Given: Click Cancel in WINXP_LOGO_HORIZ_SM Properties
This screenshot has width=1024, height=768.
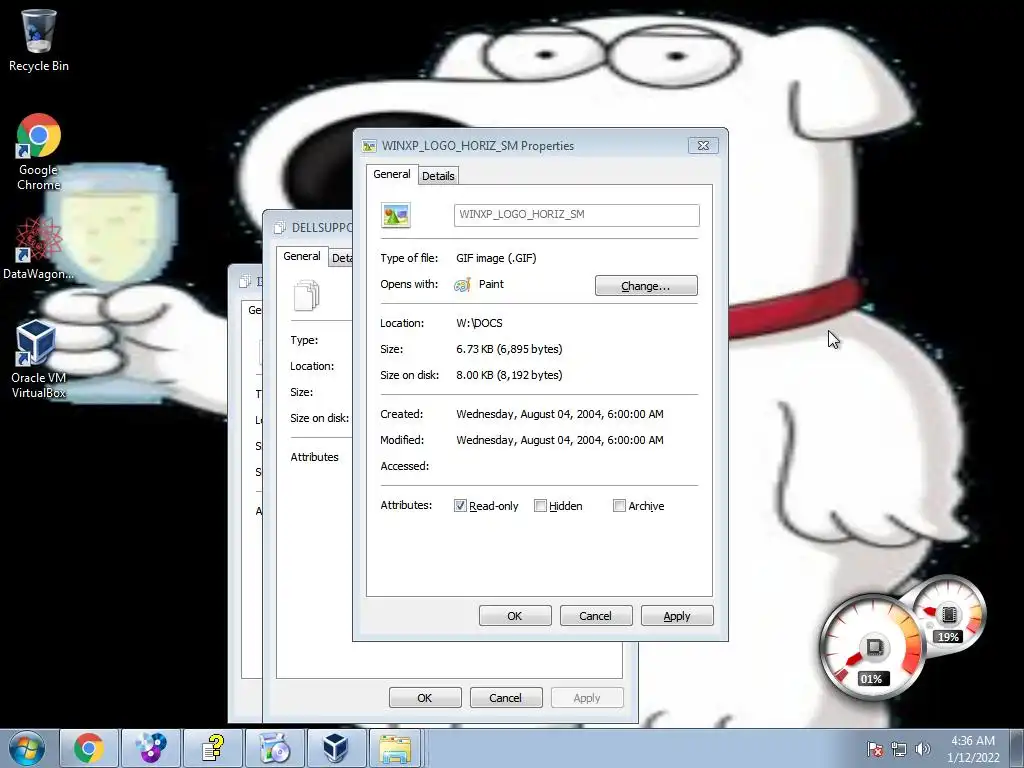Looking at the screenshot, I should [x=596, y=616].
